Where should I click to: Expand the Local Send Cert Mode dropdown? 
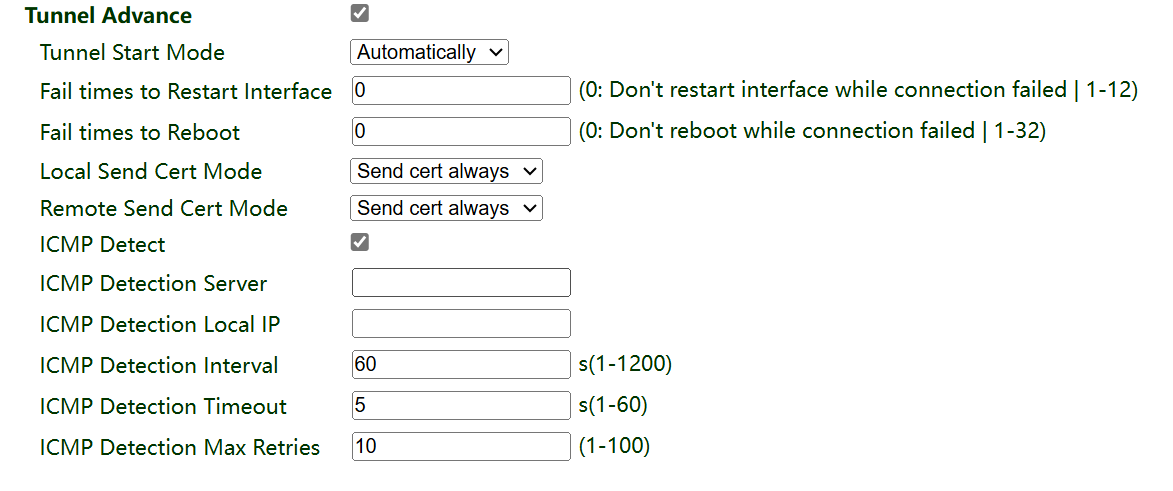coord(446,171)
